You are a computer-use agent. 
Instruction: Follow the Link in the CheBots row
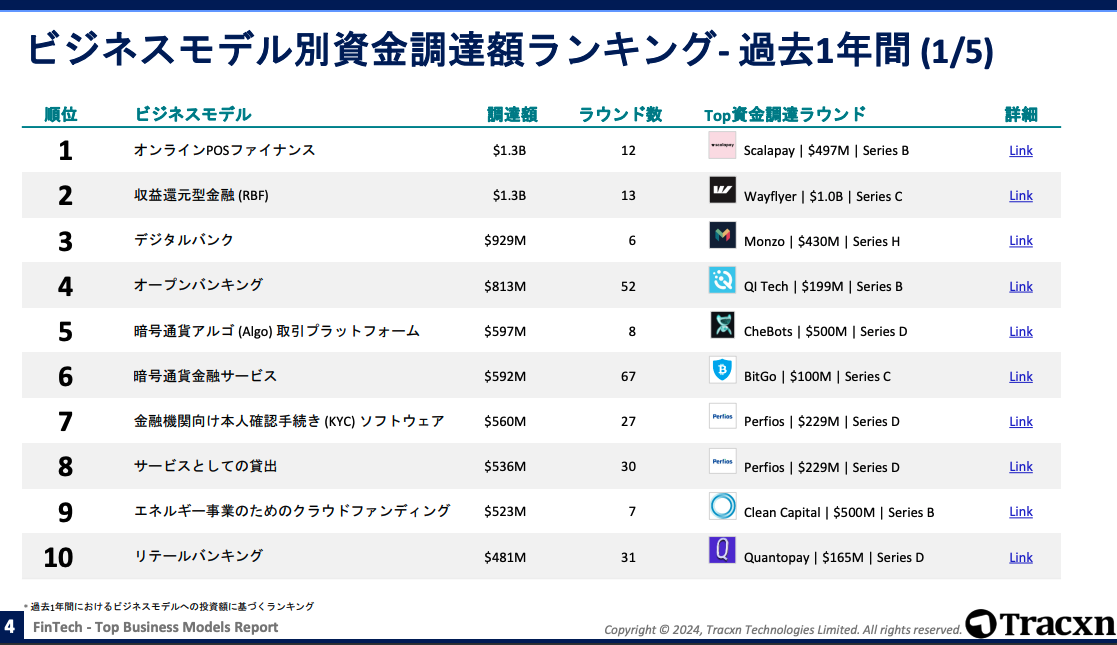point(1021,331)
